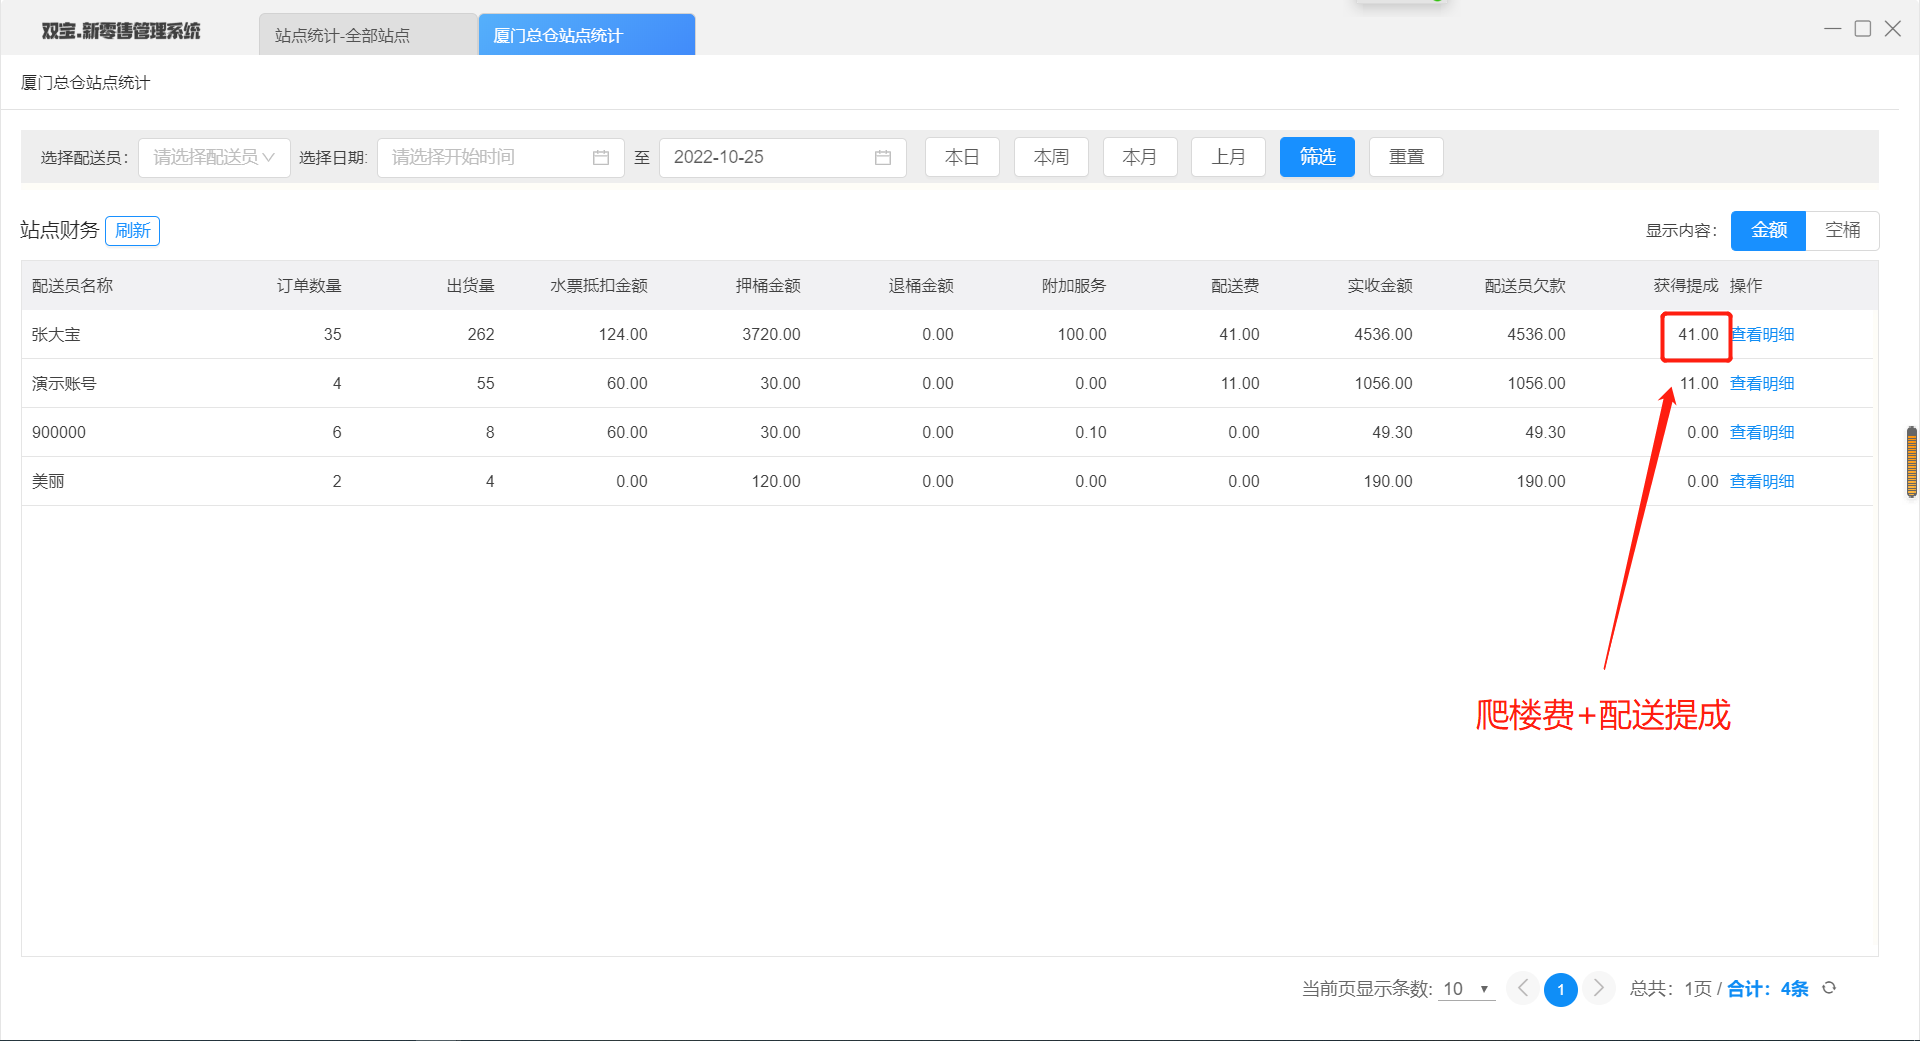Click the calendar icon in start date field

point(600,158)
